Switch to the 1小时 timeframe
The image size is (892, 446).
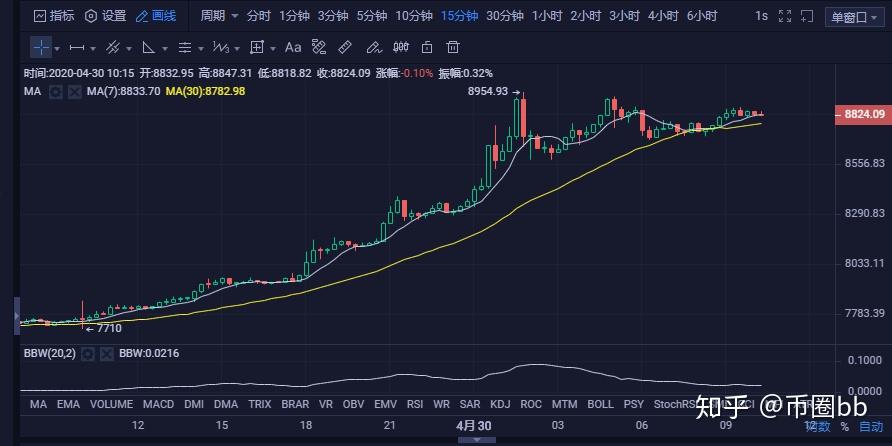coord(547,16)
